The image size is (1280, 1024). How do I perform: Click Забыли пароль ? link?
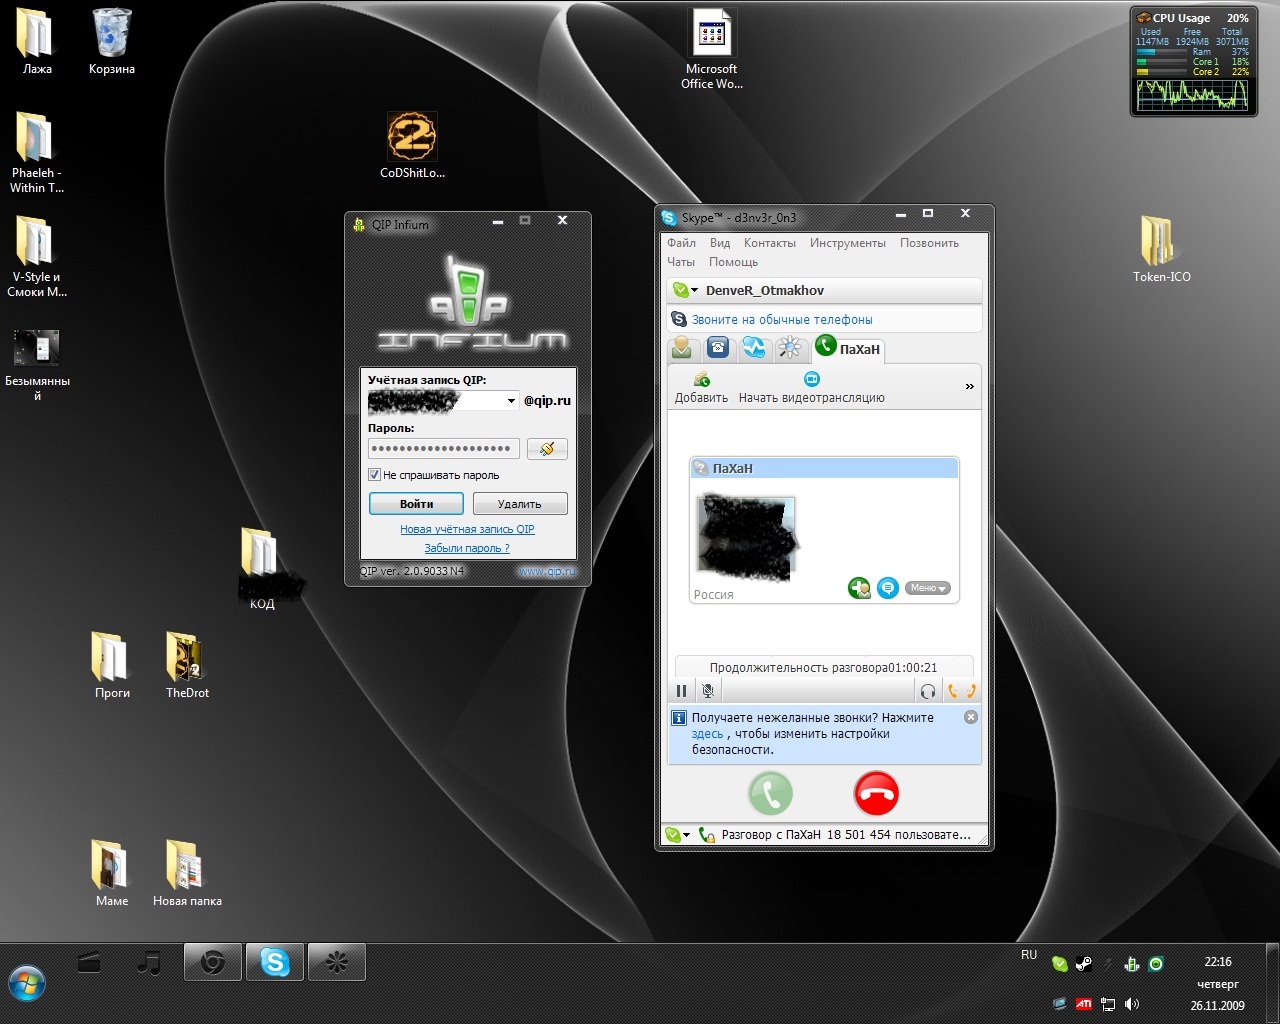tap(467, 548)
